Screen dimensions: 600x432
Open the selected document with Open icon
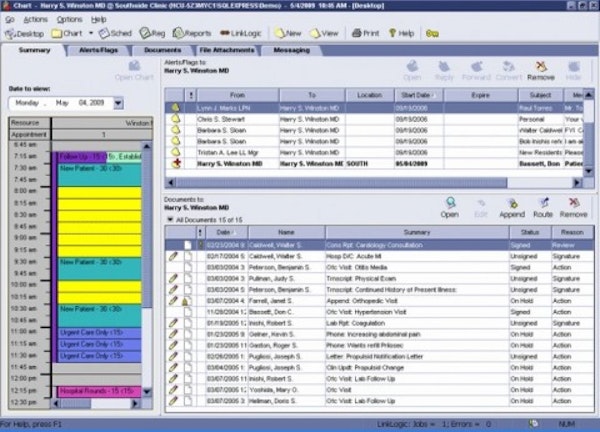click(x=449, y=209)
